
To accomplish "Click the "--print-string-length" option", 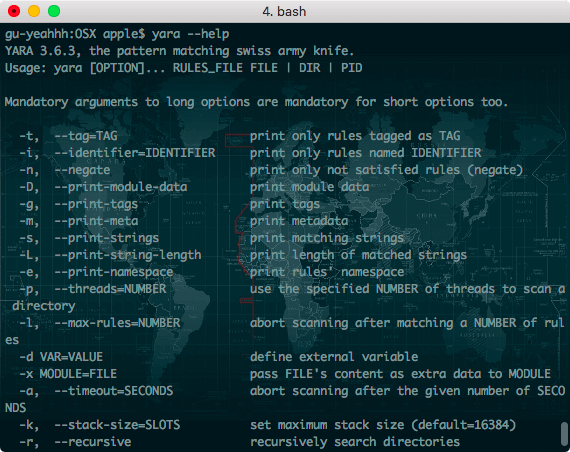I will click(128, 255).
